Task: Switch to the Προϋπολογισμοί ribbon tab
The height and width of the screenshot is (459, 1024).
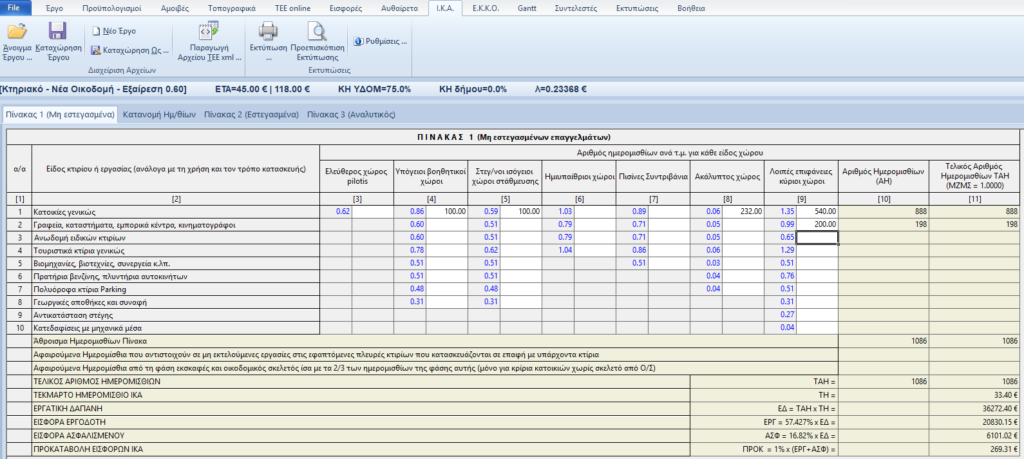Action: click(110, 7)
